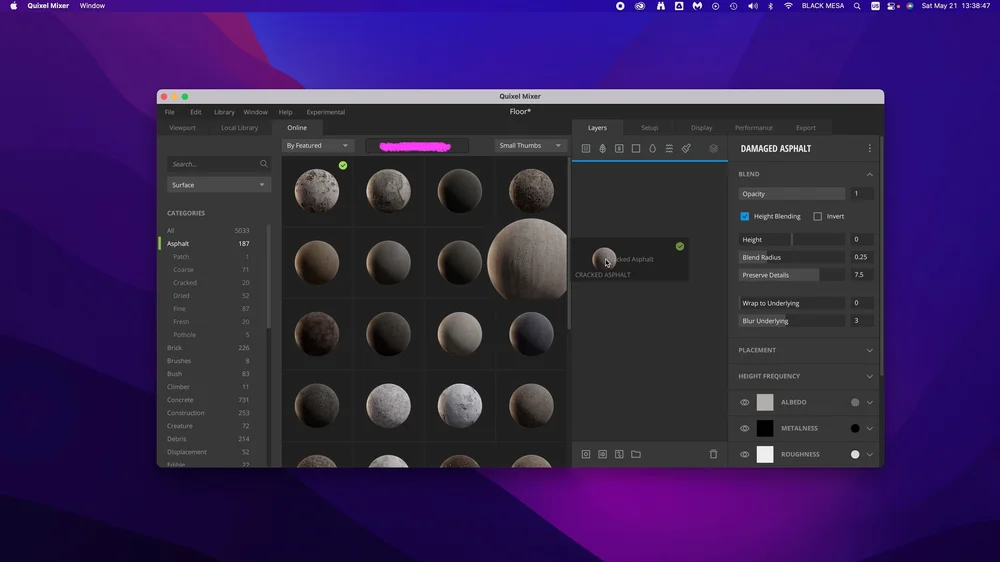Viewport: 1000px width, 562px height.
Task: Open the File menu
Action: (x=170, y=112)
